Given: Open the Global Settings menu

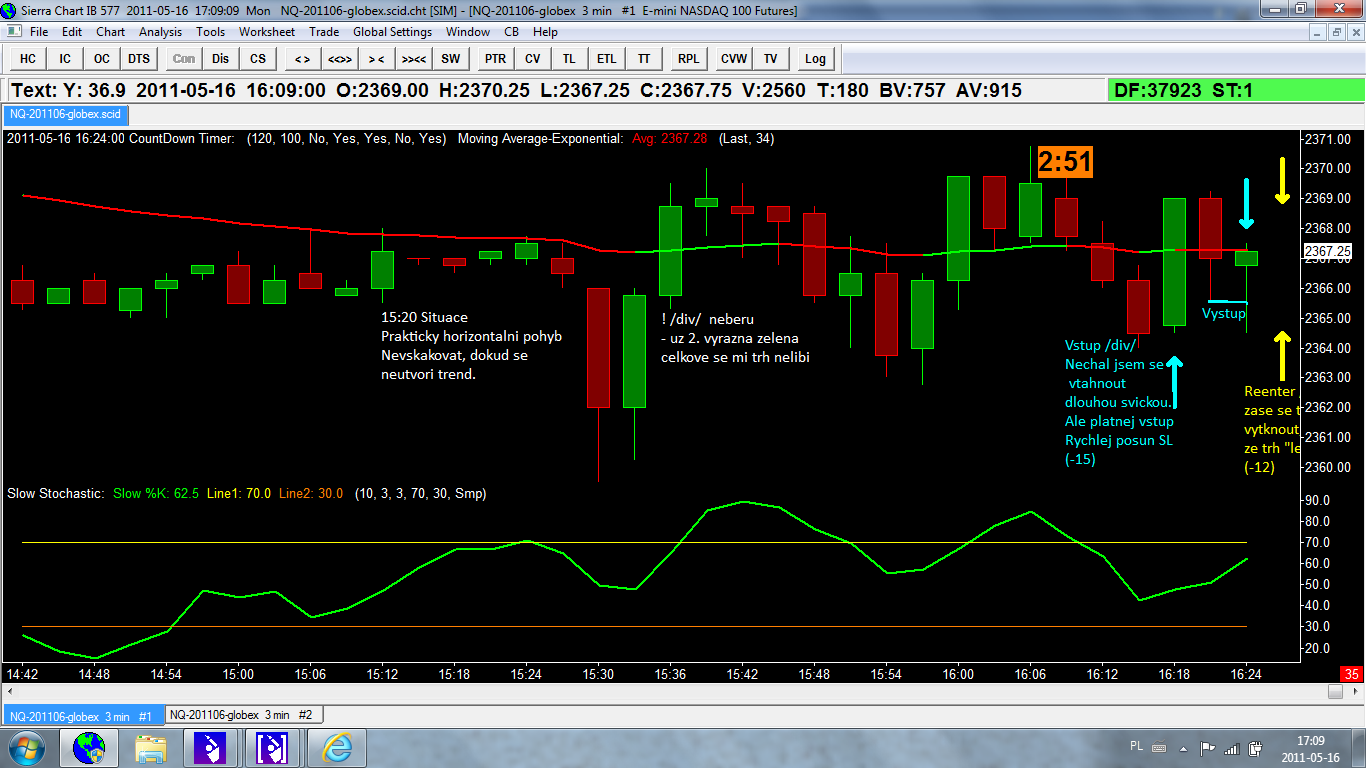Looking at the screenshot, I should (392, 32).
